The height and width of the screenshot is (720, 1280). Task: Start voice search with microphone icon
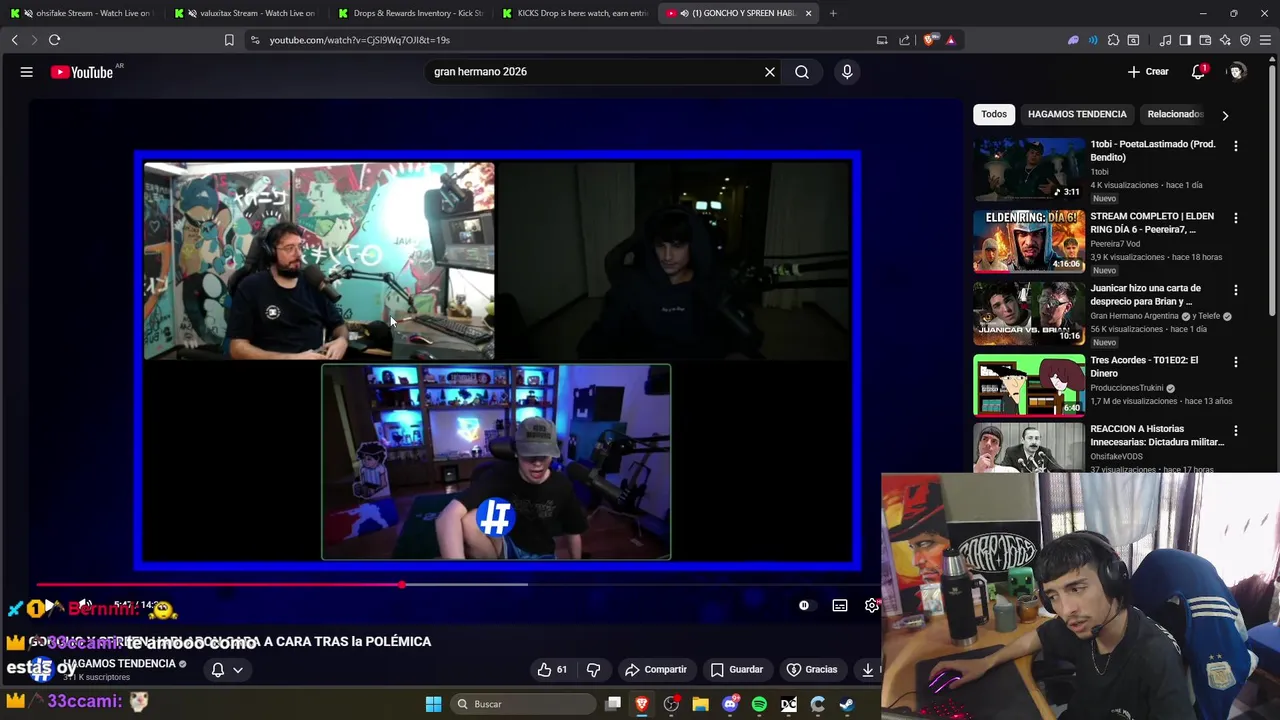tap(847, 72)
